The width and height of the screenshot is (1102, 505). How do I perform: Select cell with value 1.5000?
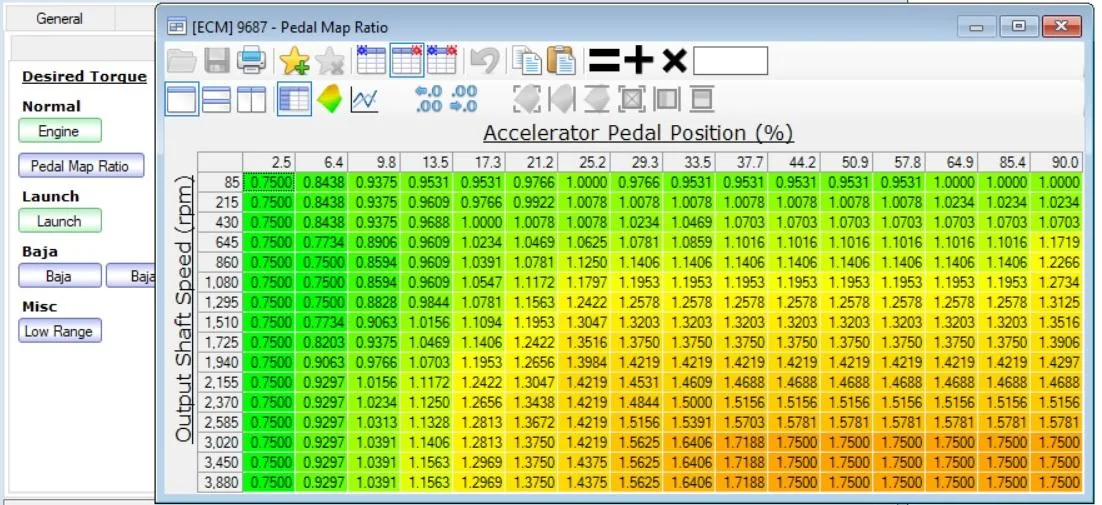coord(689,402)
